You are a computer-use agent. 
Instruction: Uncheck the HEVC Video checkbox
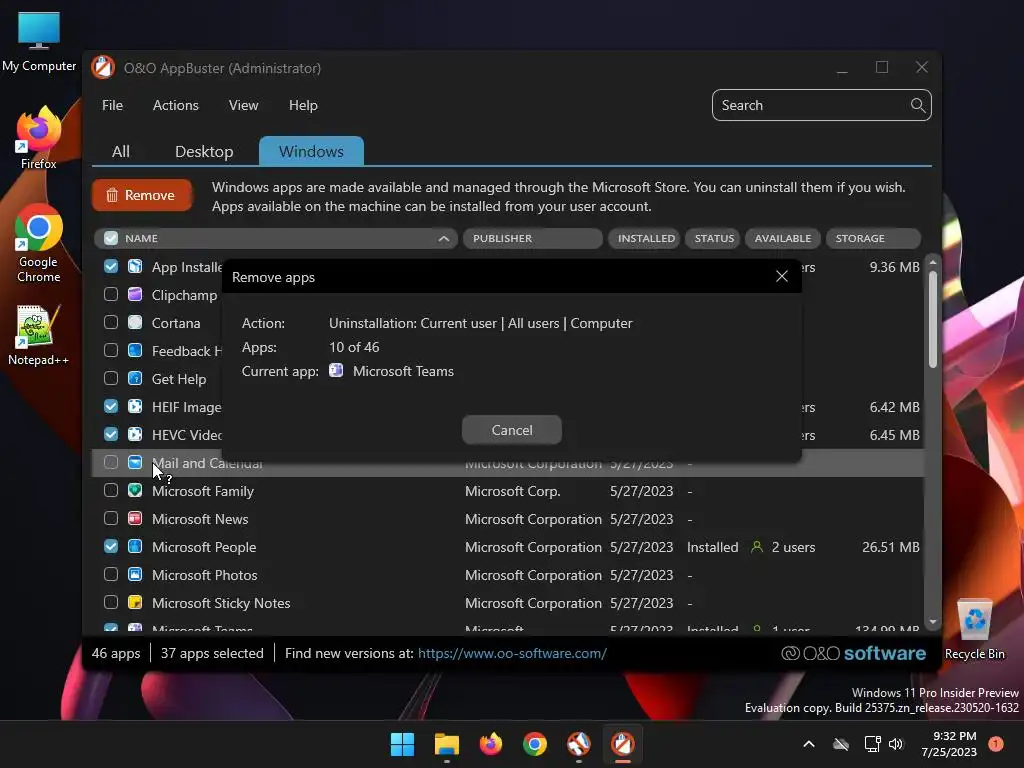111,434
